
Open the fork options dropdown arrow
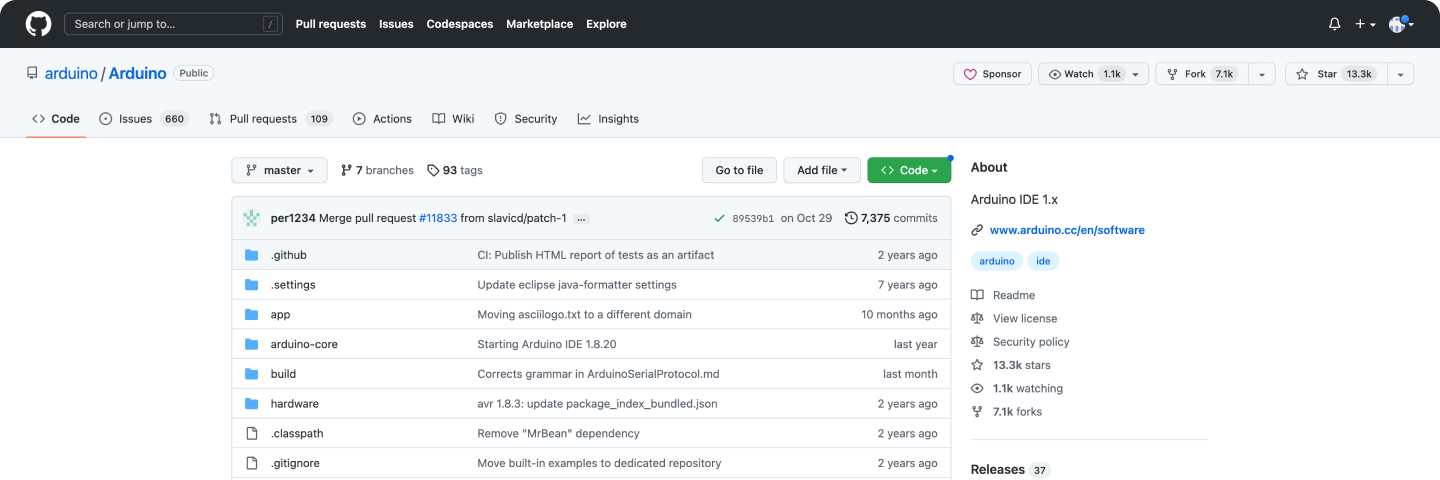[1262, 74]
